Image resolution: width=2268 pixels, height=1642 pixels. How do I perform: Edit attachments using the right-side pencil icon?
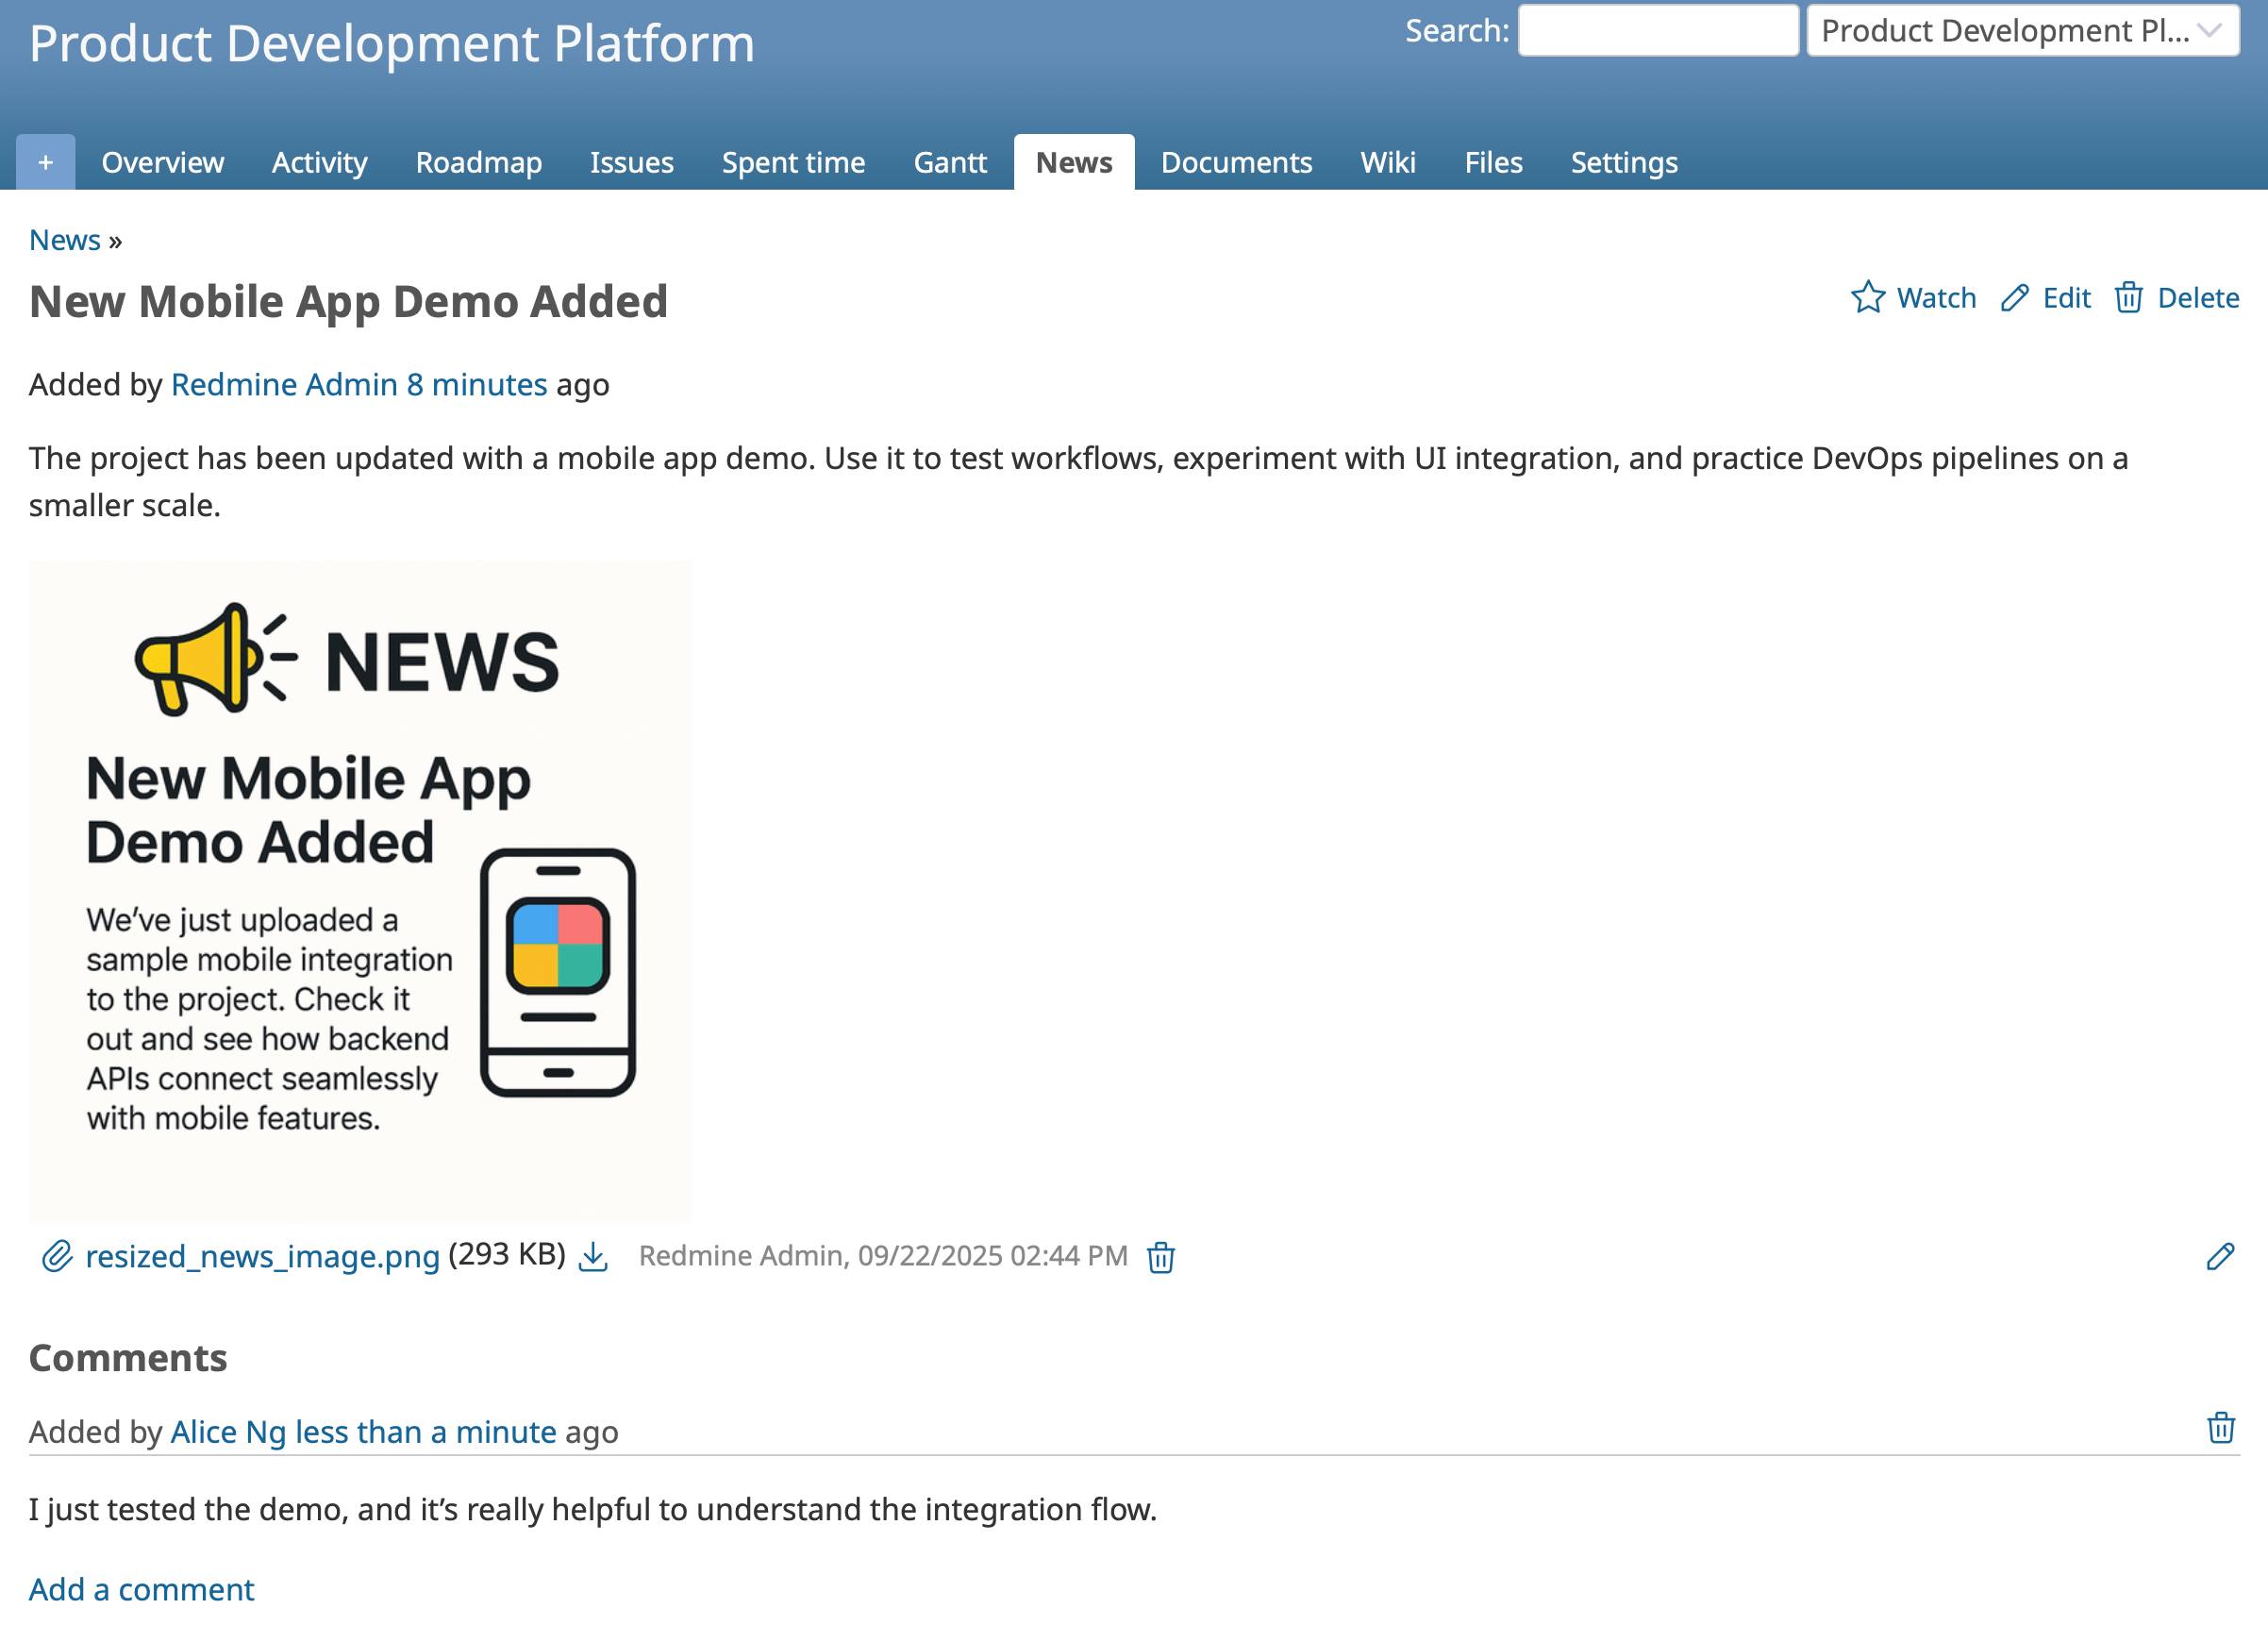(x=2220, y=1257)
